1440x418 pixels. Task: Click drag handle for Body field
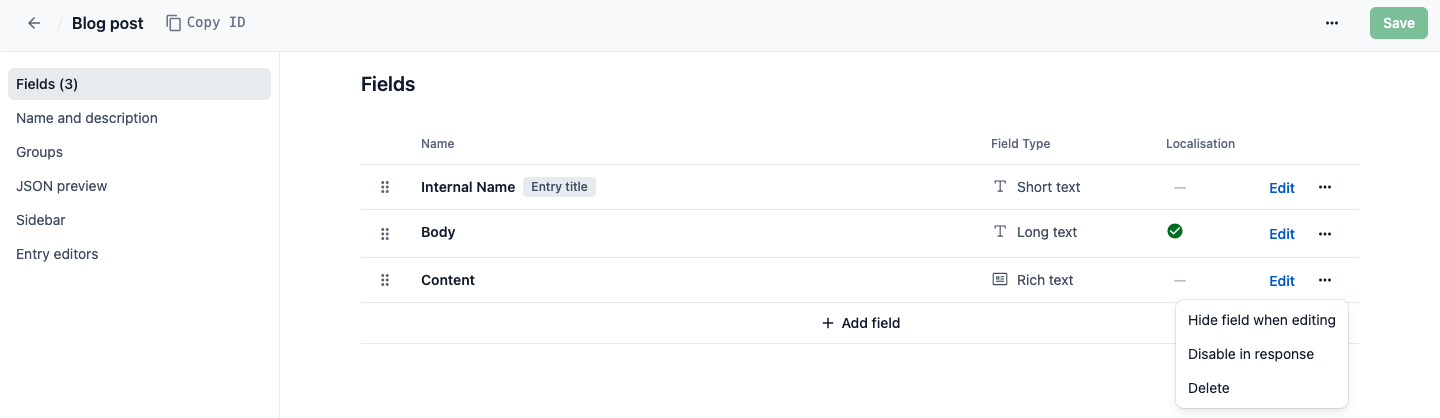(x=385, y=234)
